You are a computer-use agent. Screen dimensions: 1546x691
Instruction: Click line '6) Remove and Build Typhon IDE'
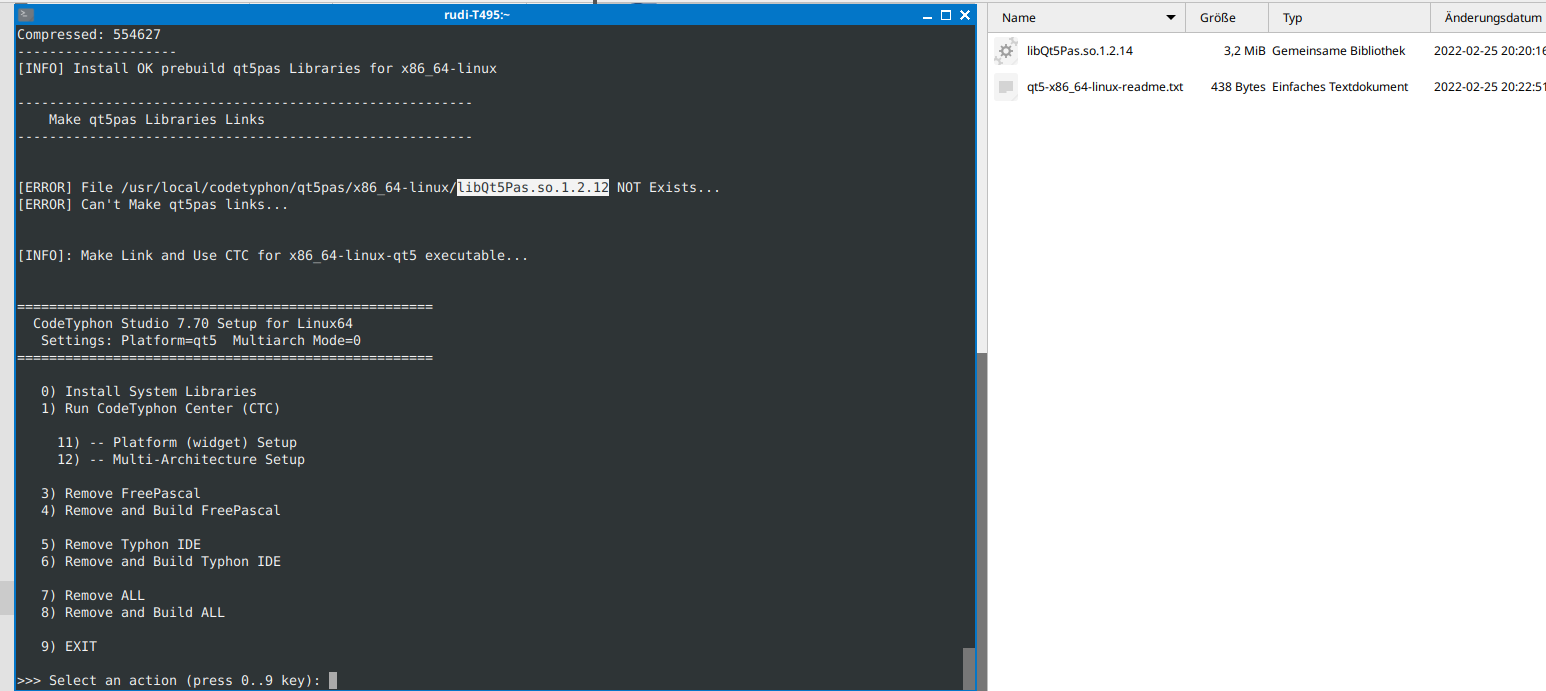(161, 561)
